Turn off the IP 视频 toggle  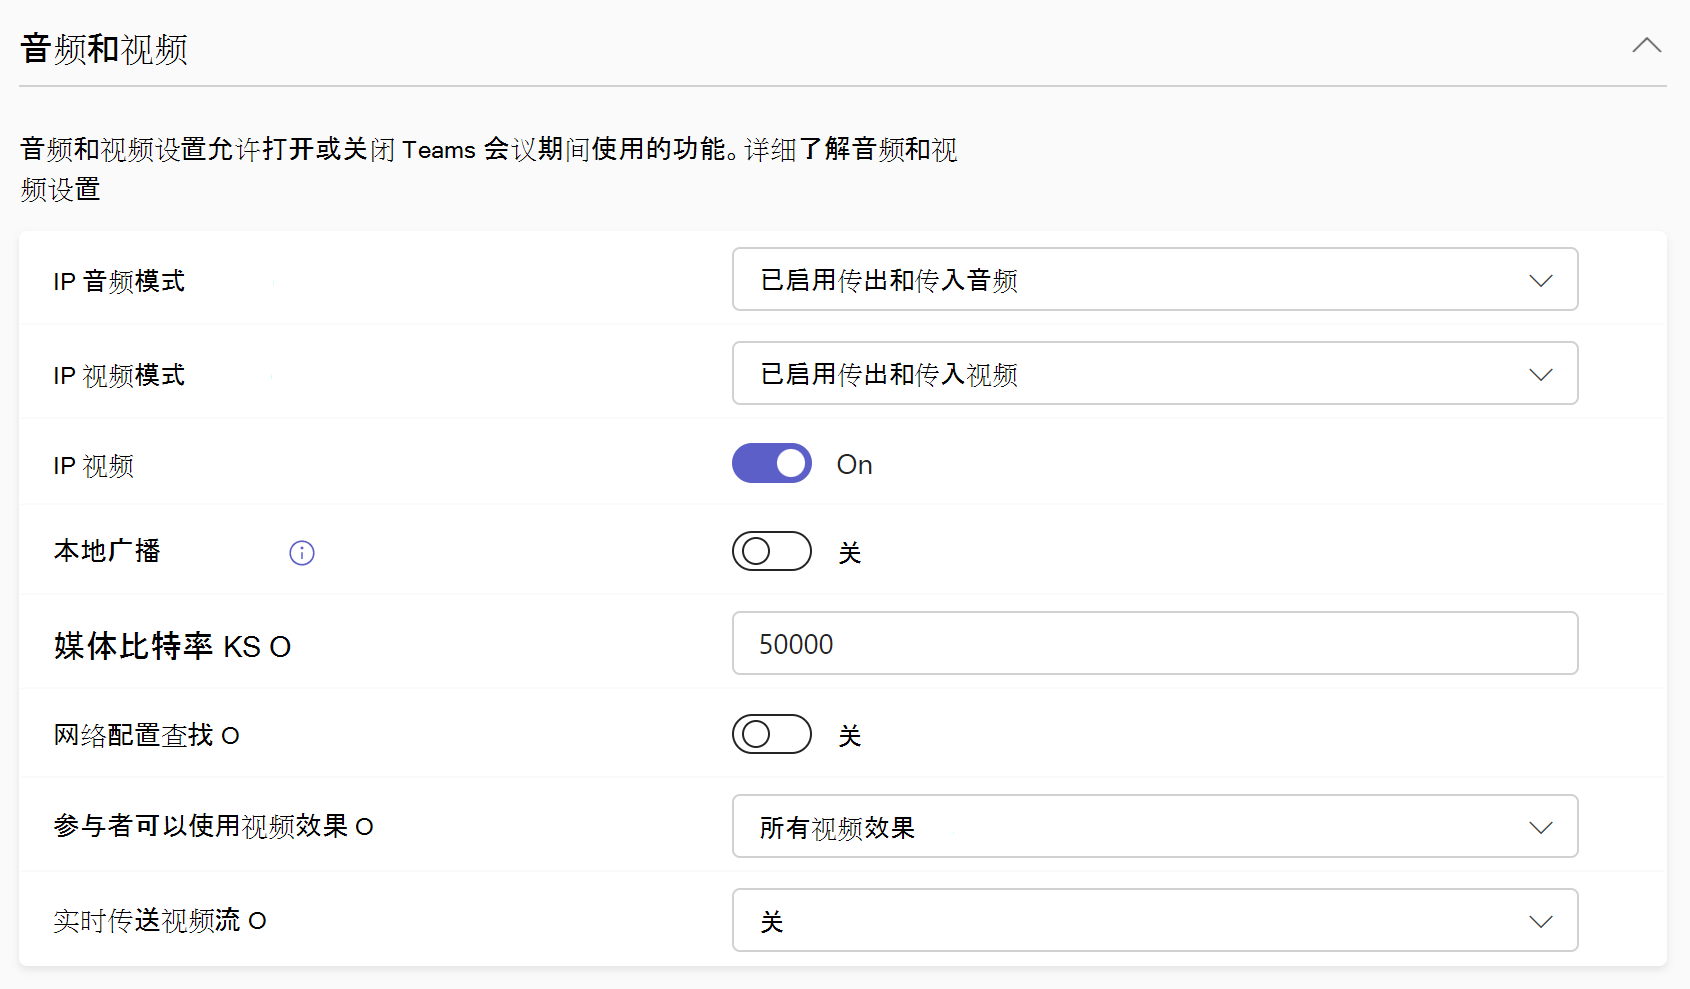click(x=772, y=463)
